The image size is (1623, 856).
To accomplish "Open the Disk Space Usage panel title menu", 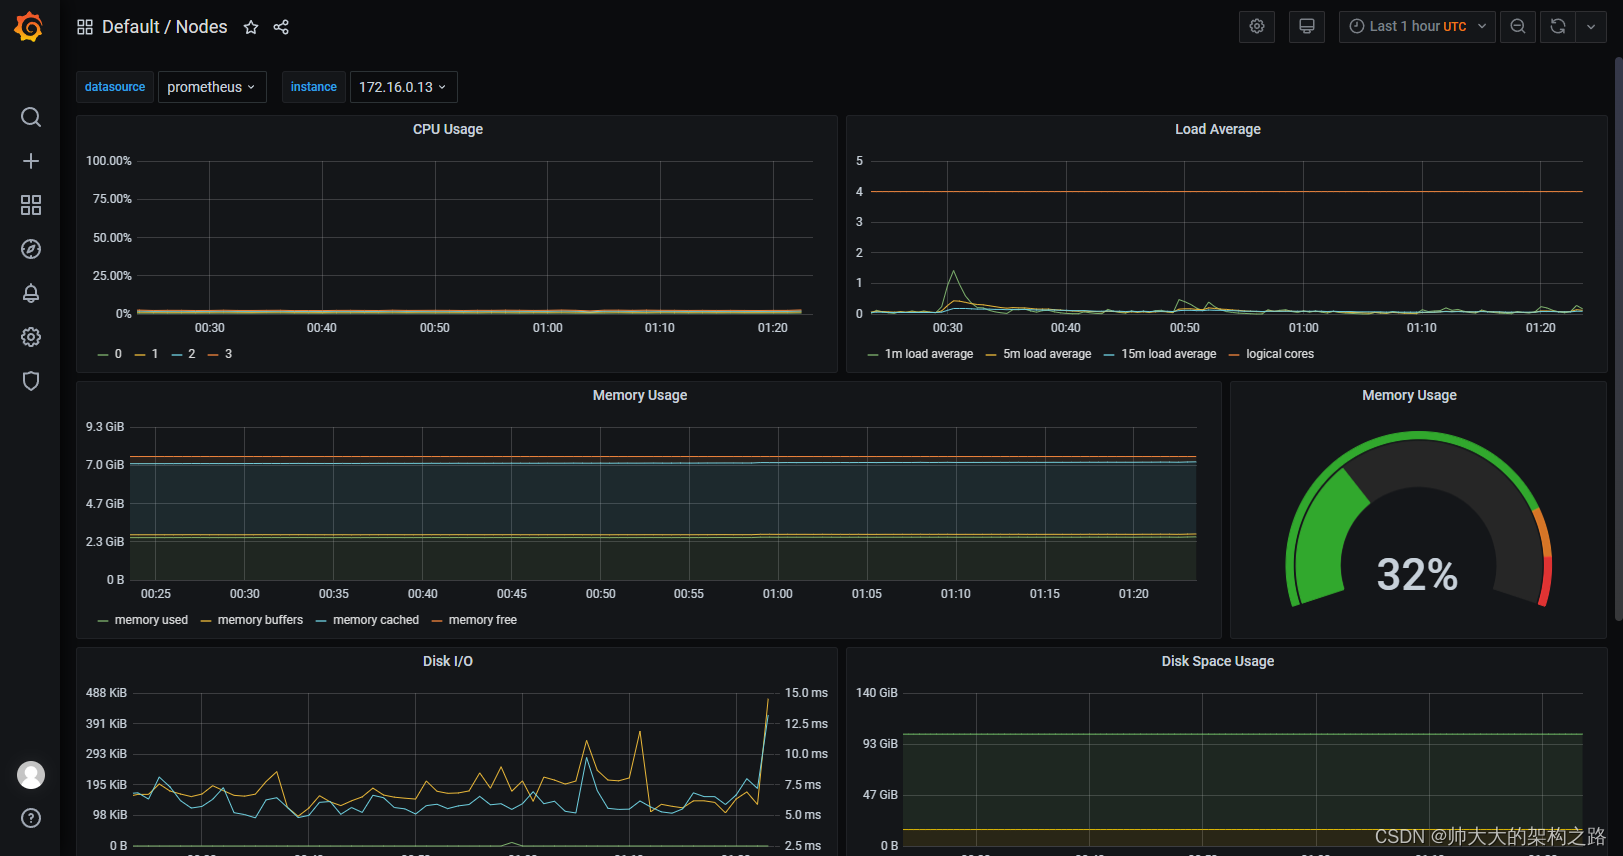I will [x=1217, y=661].
